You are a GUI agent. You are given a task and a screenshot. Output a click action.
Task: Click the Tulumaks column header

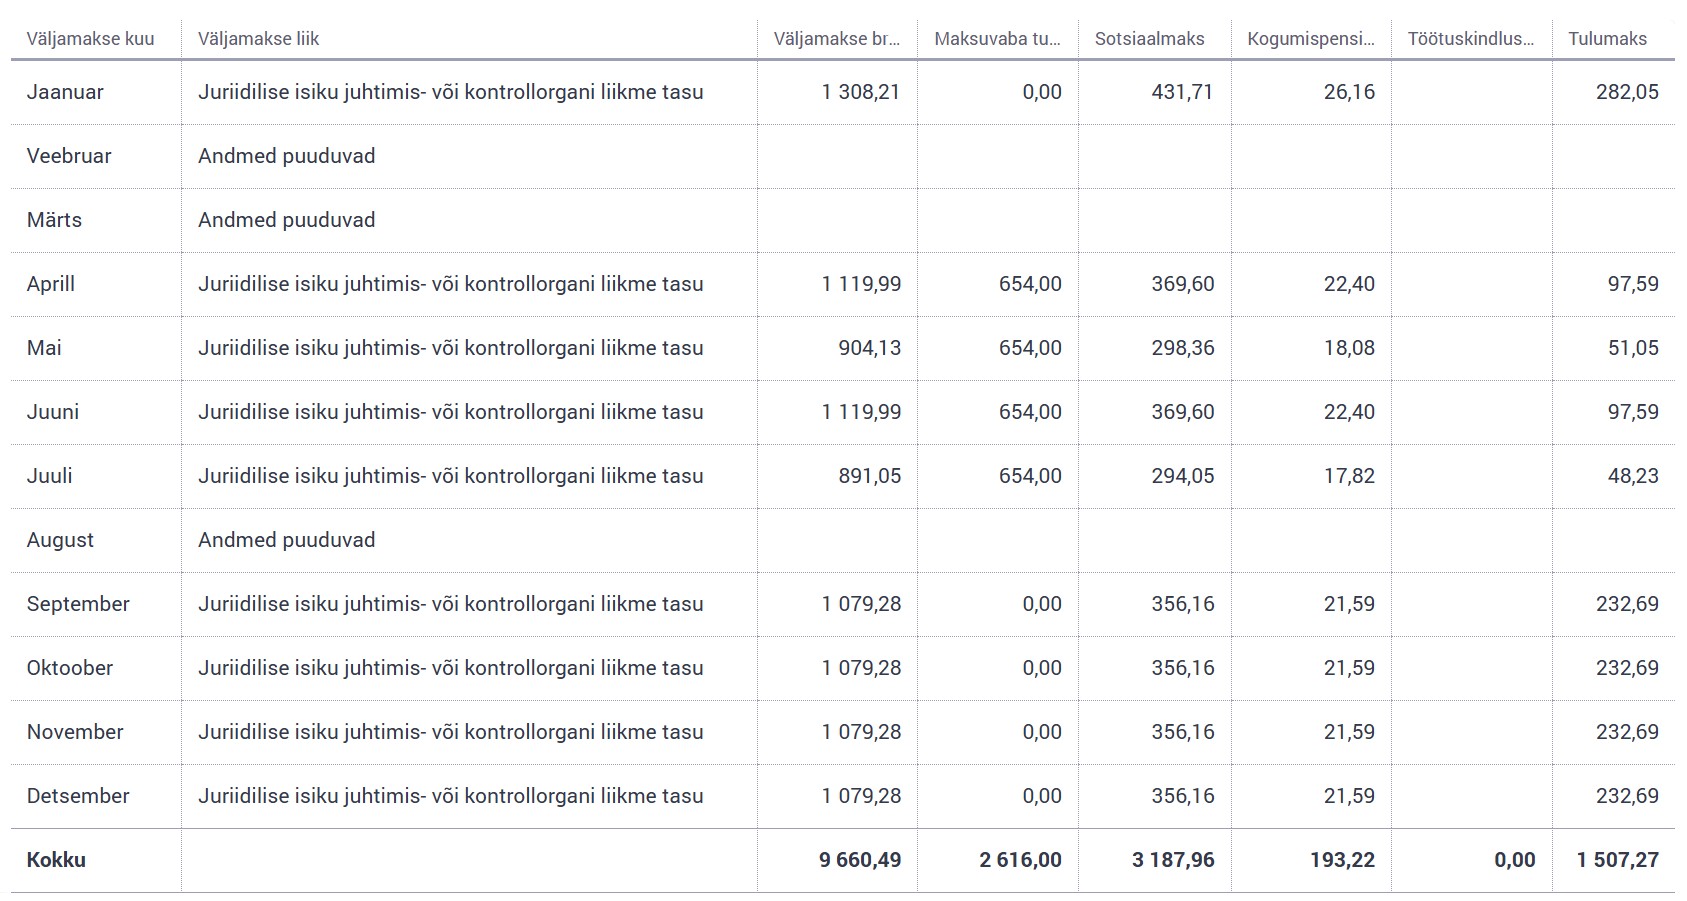pos(1607,39)
